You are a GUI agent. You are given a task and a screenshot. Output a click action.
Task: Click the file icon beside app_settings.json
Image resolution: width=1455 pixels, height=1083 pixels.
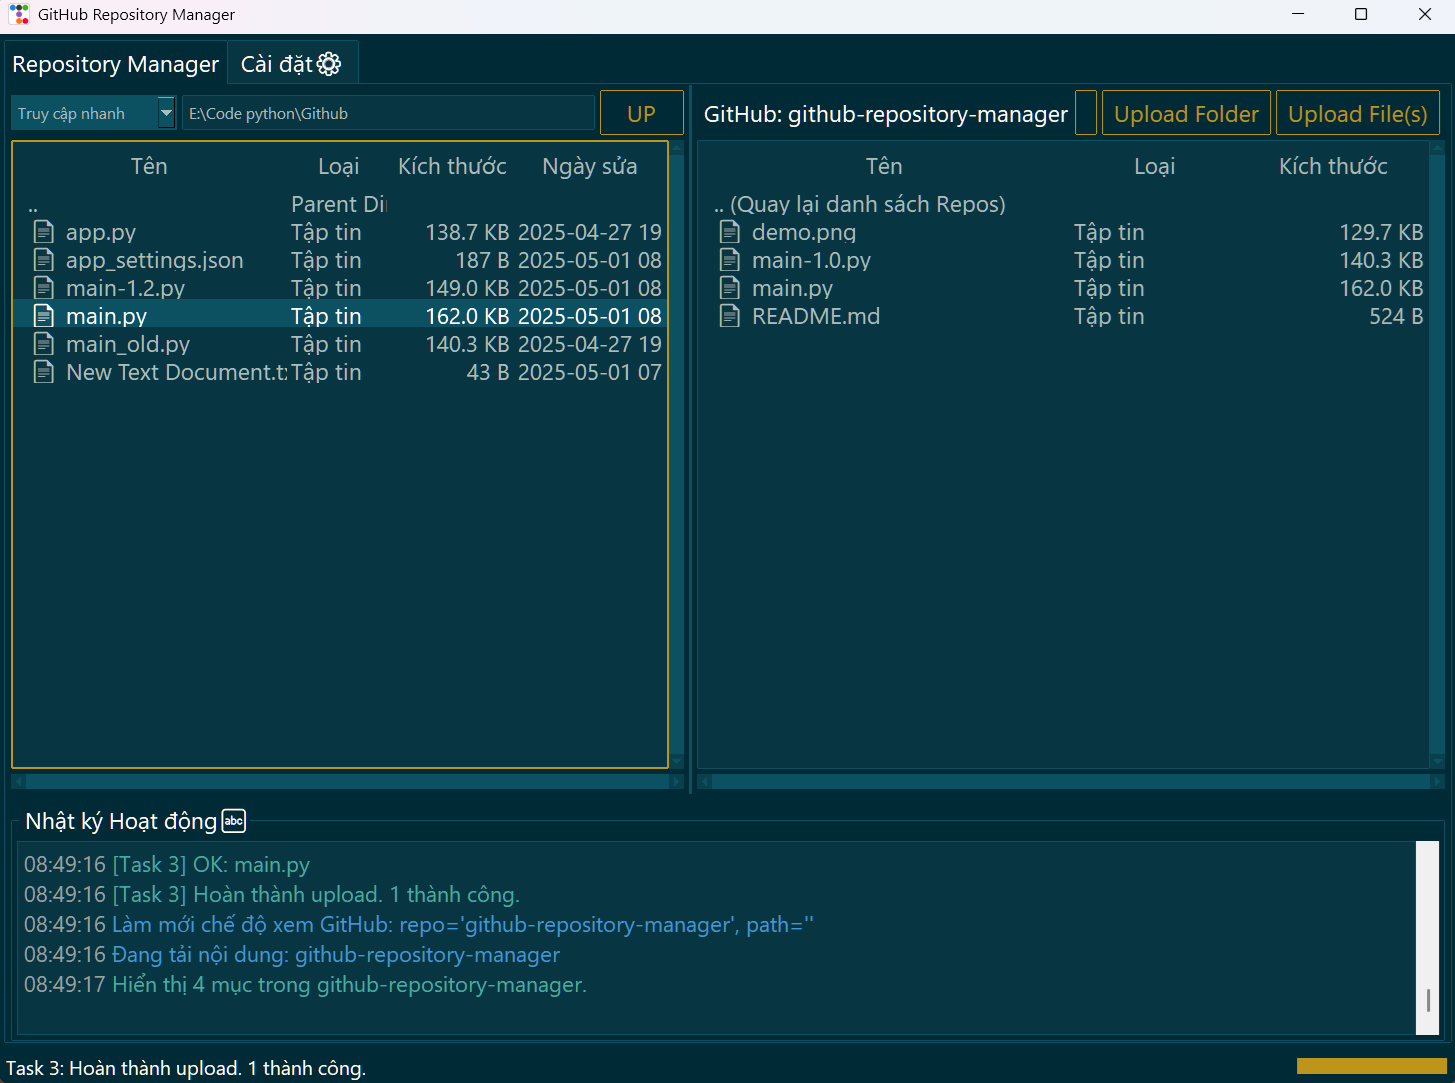tap(44, 260)
